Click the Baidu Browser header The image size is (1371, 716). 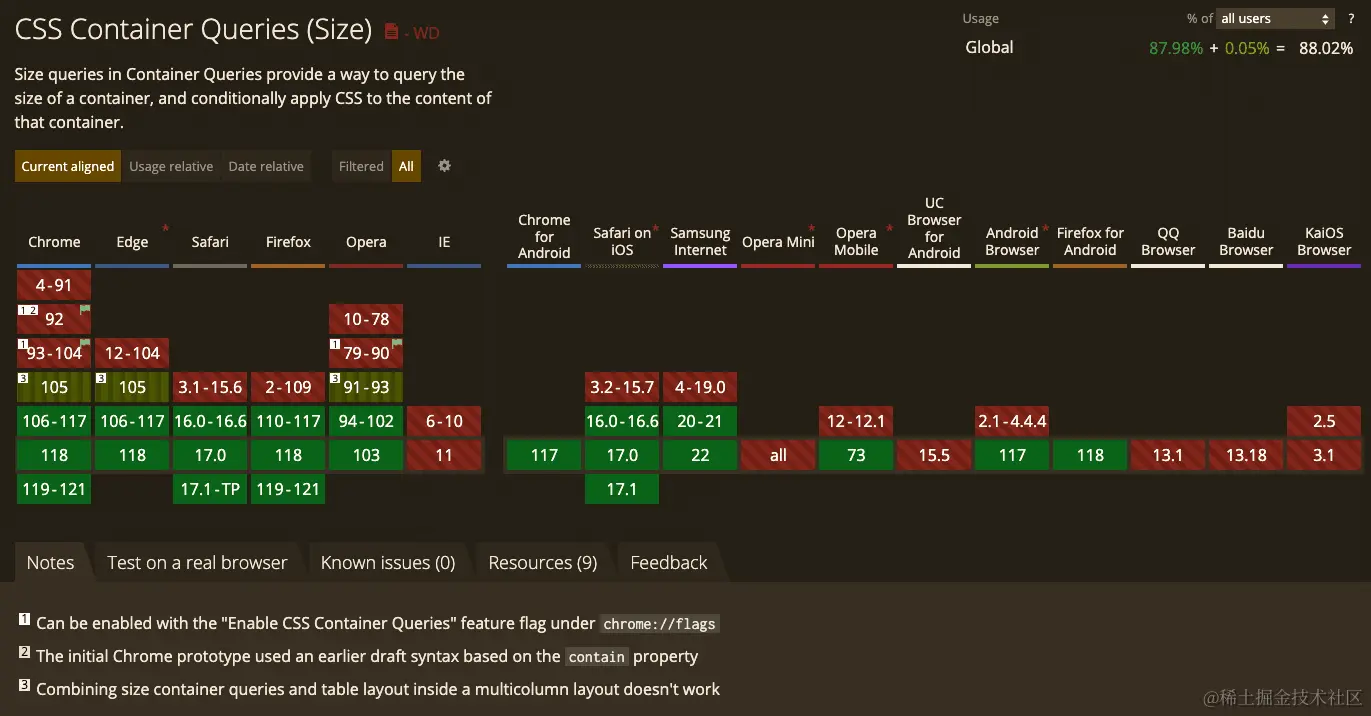coord(1246,241)
